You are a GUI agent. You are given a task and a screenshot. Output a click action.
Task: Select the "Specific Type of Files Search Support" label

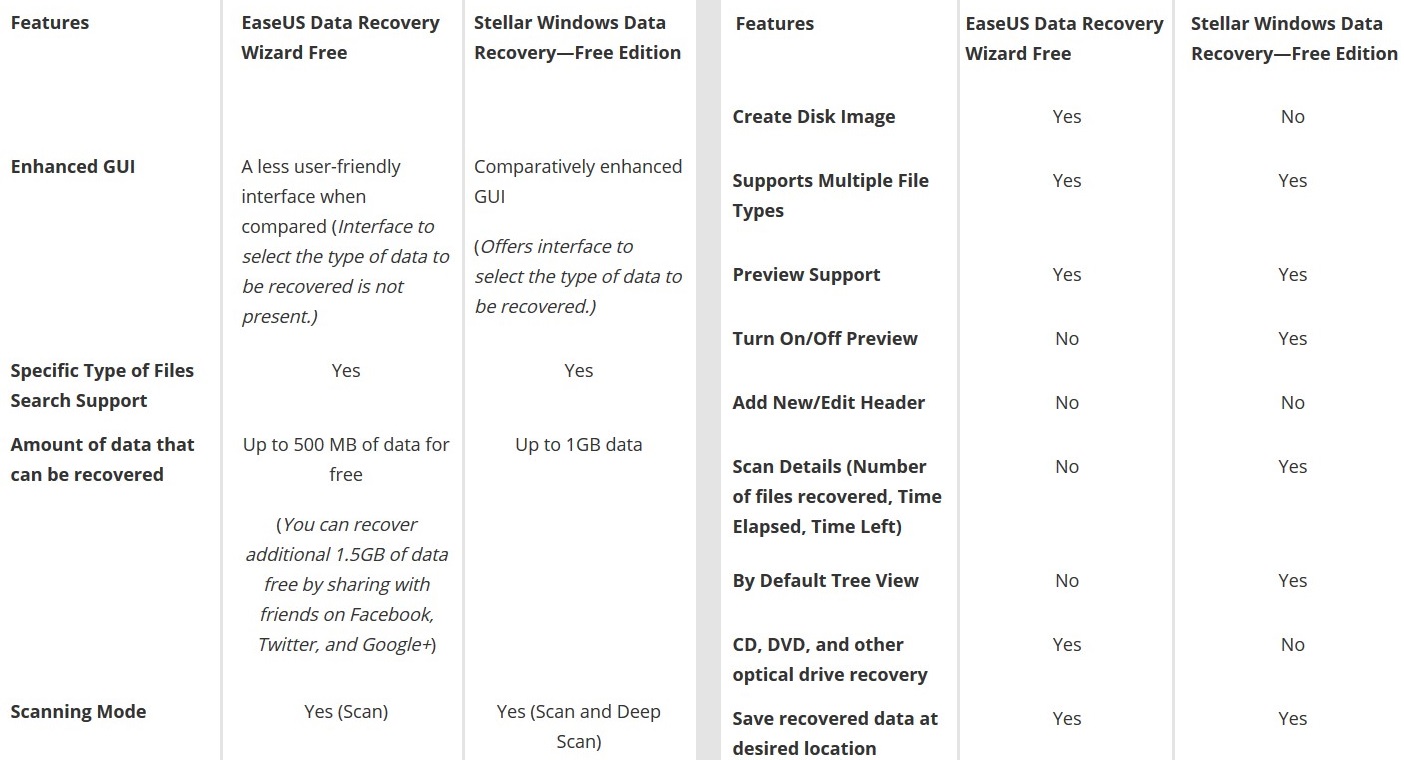(102, 385)
